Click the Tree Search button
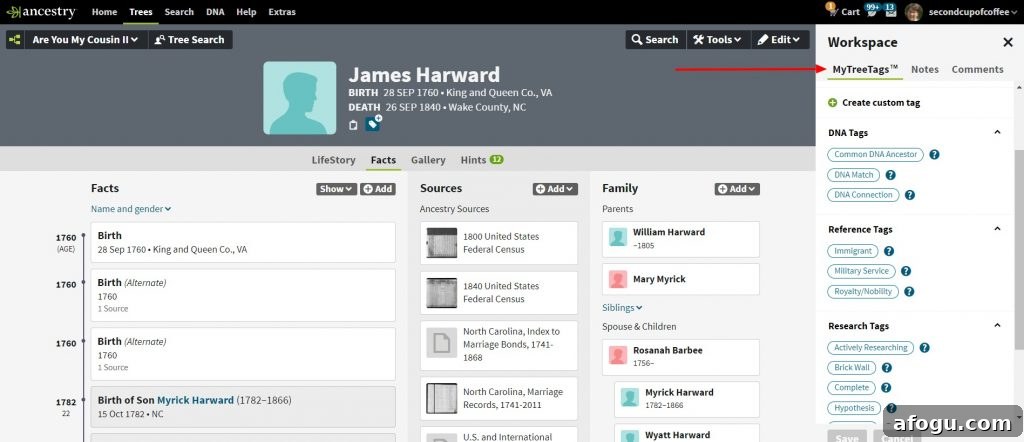1024x442 pixels. [190, 40]
